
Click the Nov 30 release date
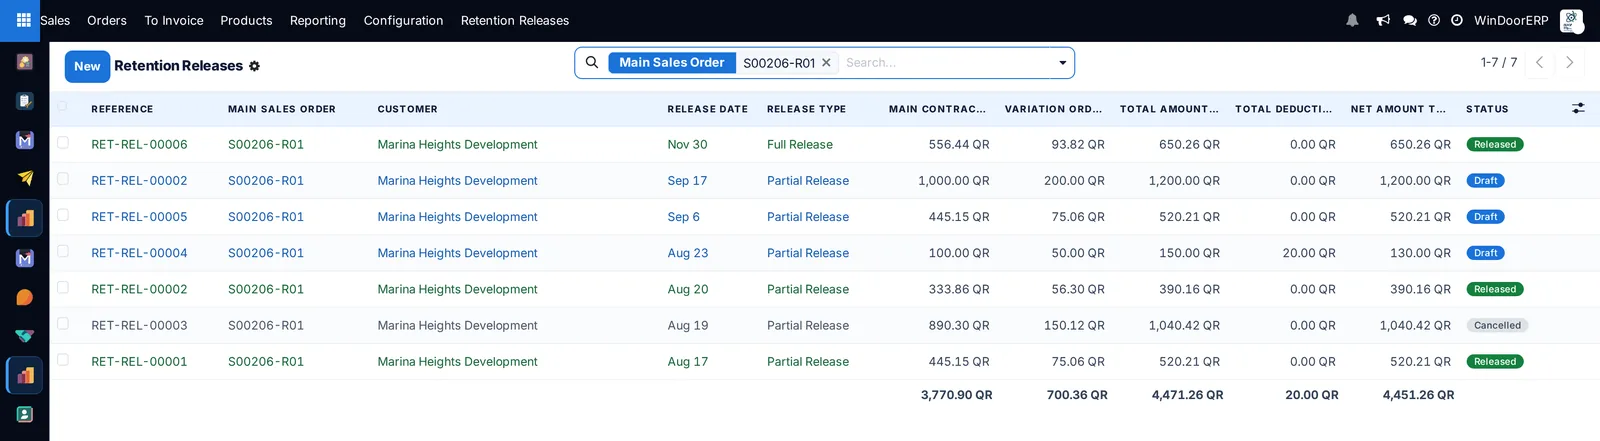(687, 144)
